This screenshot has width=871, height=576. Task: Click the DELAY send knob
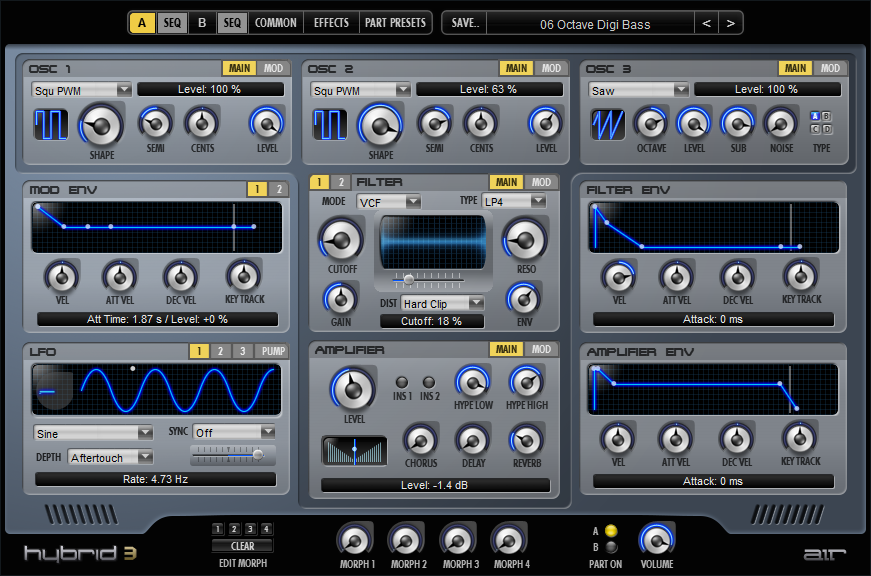[x=473, y=441]
